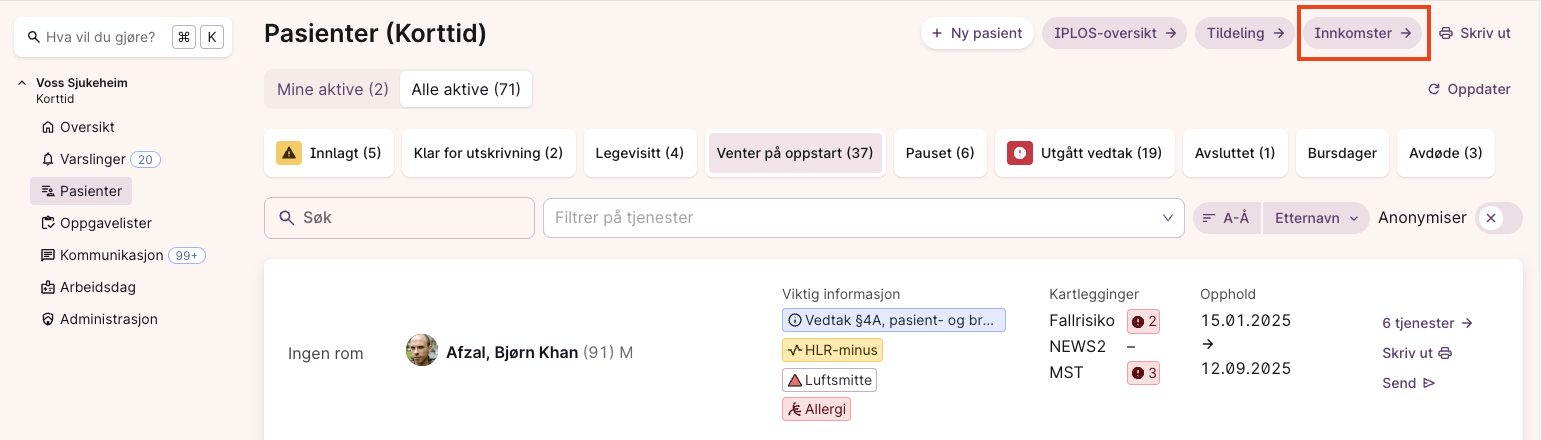Switch to the Mine aktive (2) tab
Viewport: 1541px width, 440px height.
332,89
